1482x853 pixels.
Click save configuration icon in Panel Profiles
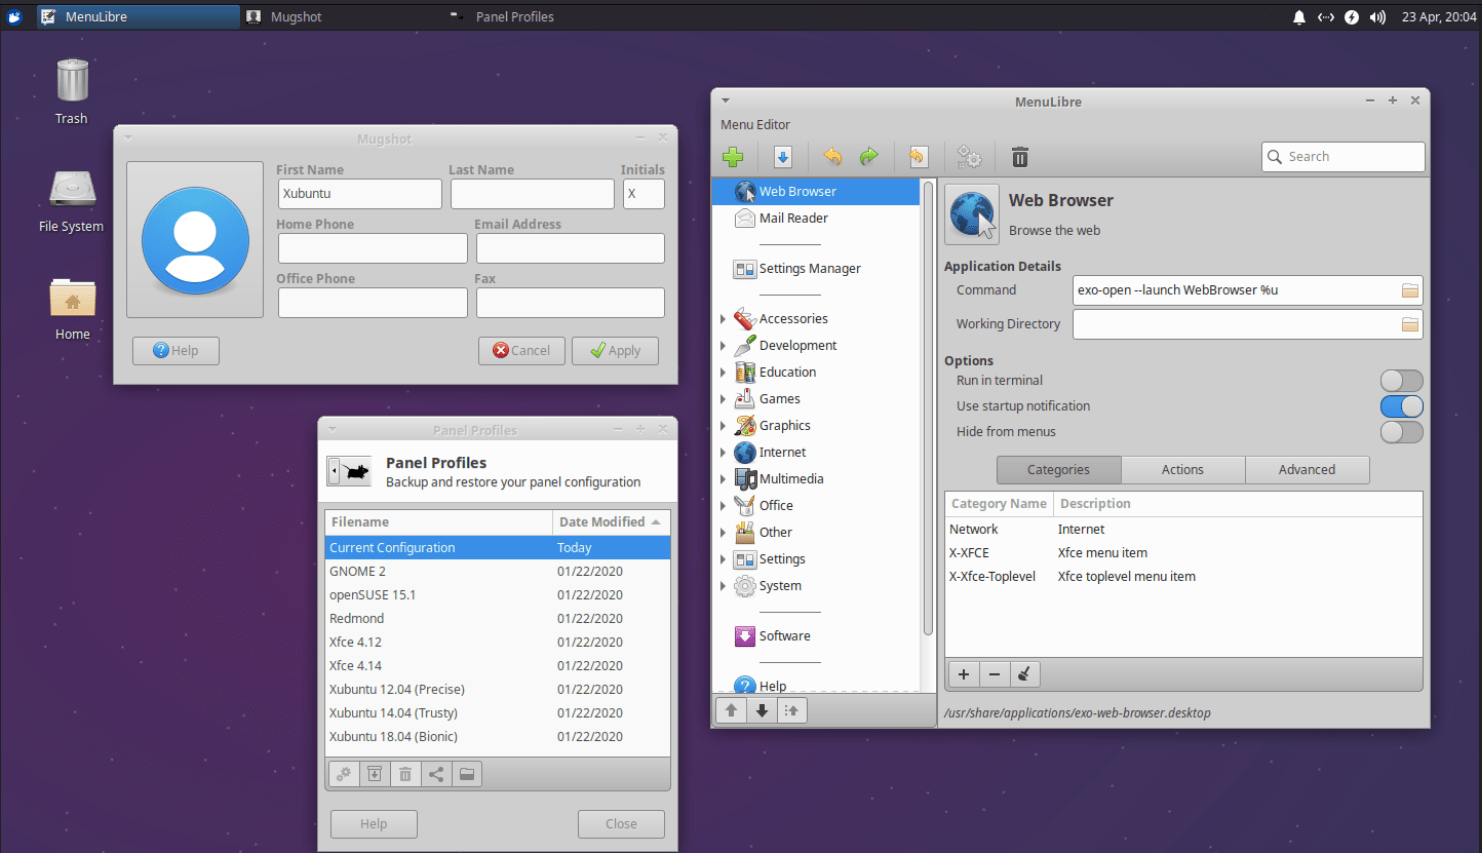374,774
